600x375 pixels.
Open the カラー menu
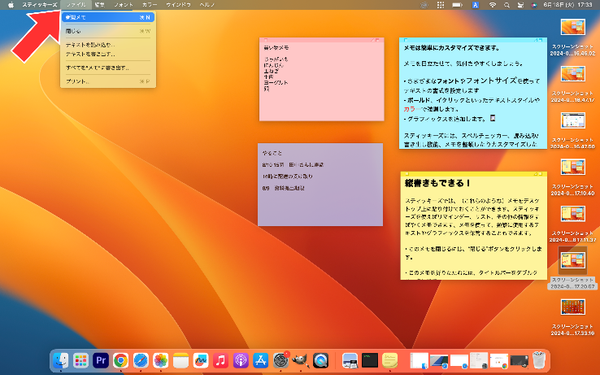click(x=149, y=5)
